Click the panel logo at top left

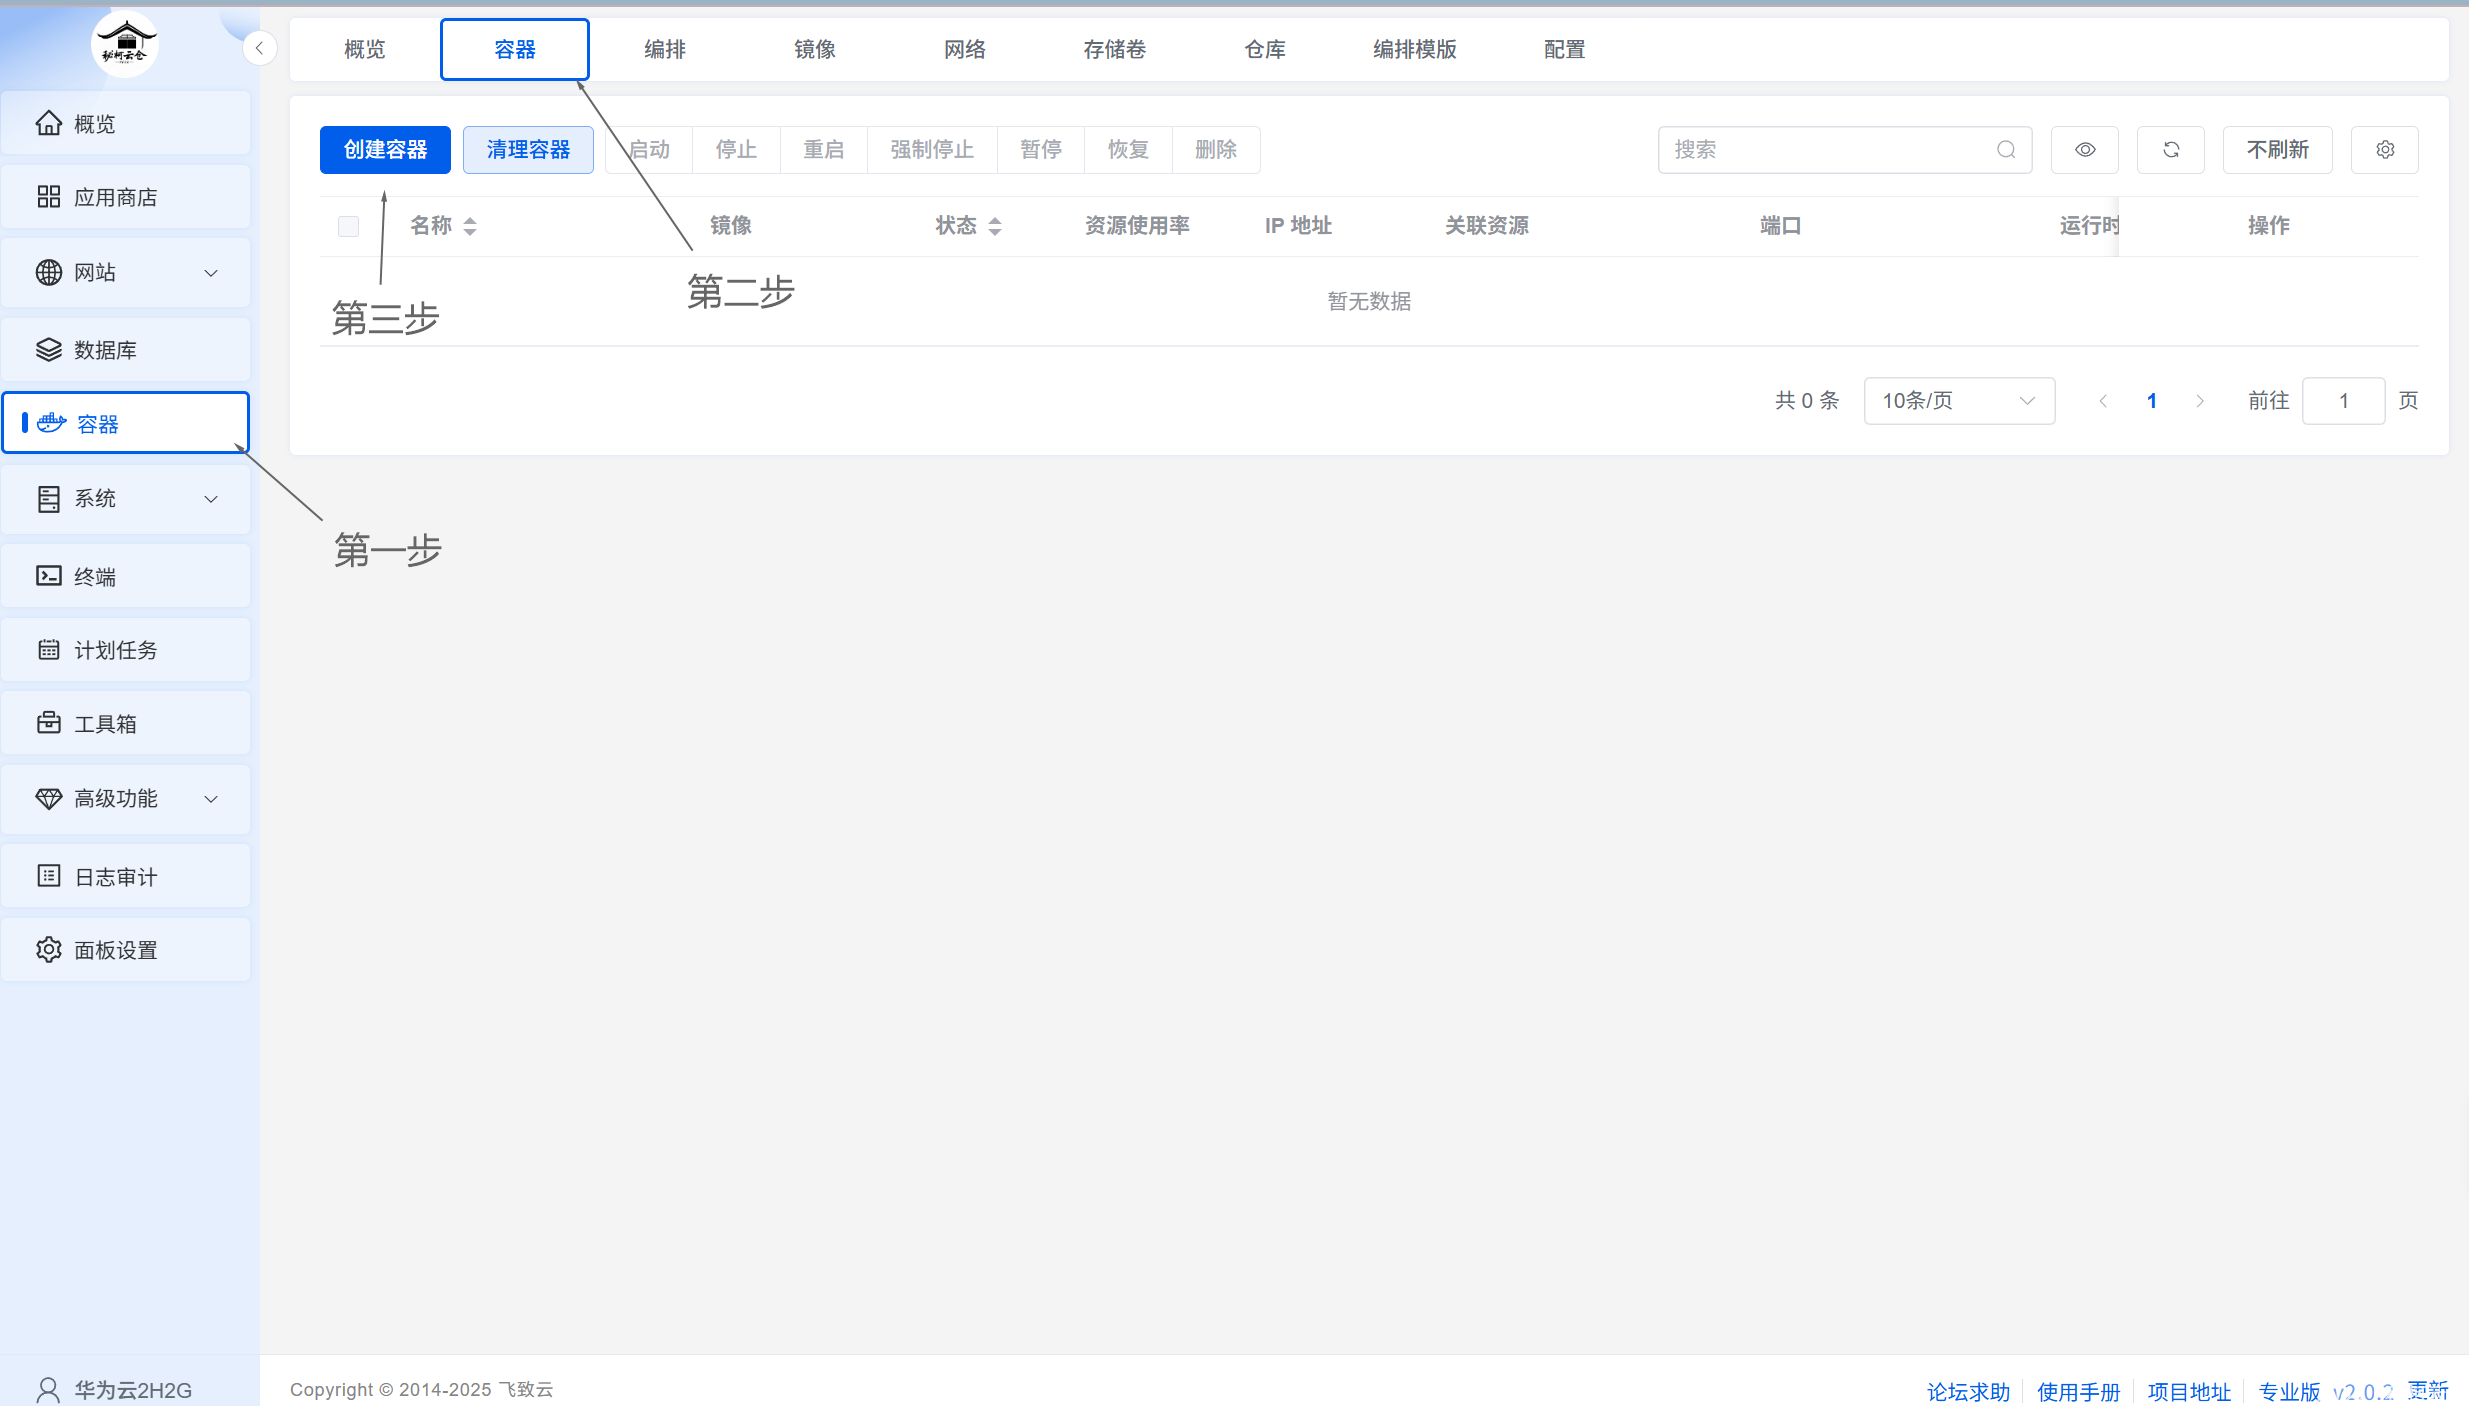125,44
